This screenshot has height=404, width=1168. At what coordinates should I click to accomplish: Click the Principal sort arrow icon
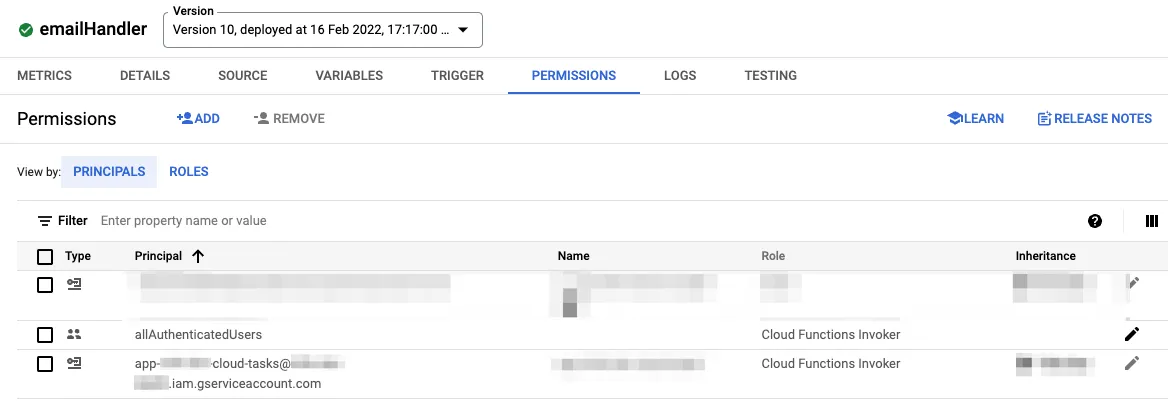198,256
